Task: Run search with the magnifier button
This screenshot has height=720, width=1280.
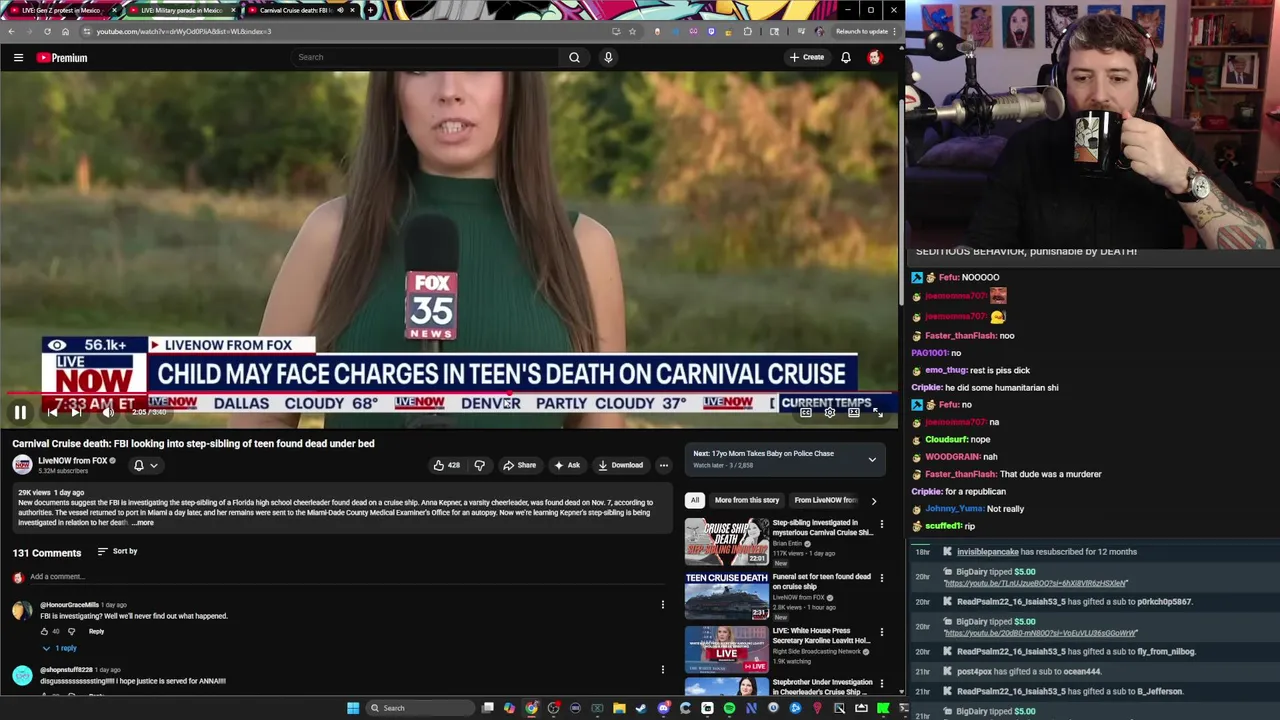Action: [574, 57]
